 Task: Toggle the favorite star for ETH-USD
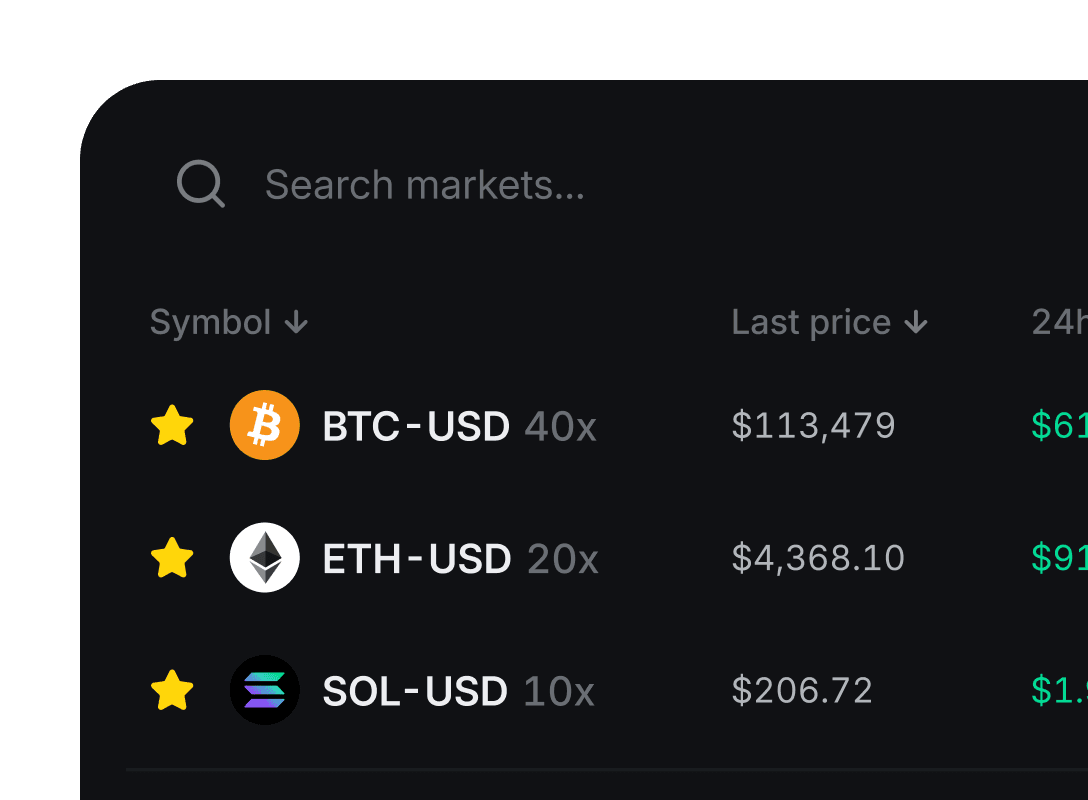[172, 558]
